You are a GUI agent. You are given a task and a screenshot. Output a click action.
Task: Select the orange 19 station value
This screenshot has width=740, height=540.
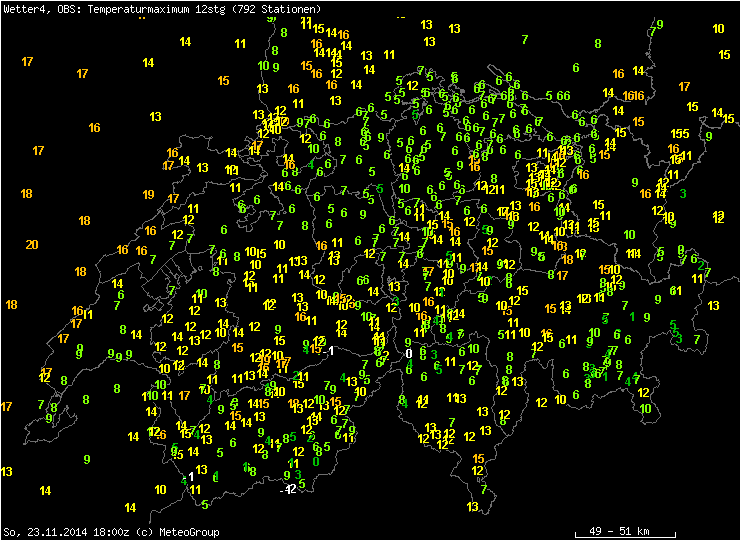click(x=148, y=195)
